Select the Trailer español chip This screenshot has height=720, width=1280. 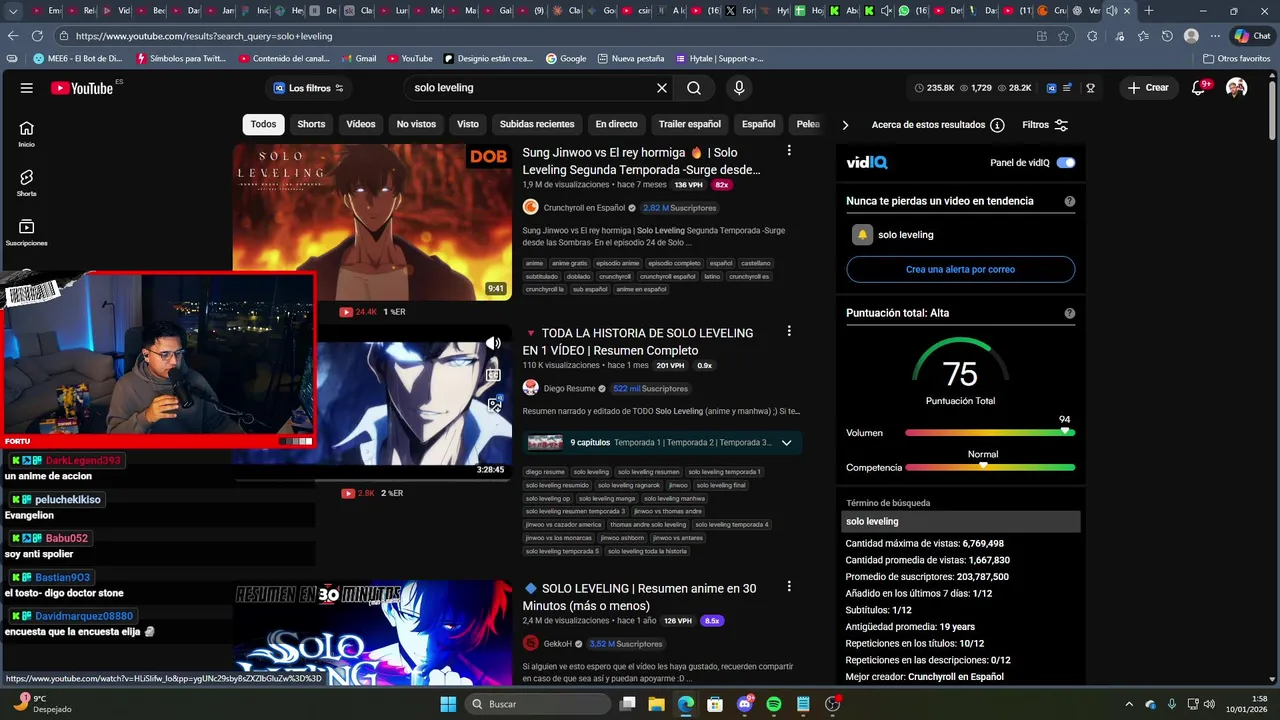click(x=689, y=125)
